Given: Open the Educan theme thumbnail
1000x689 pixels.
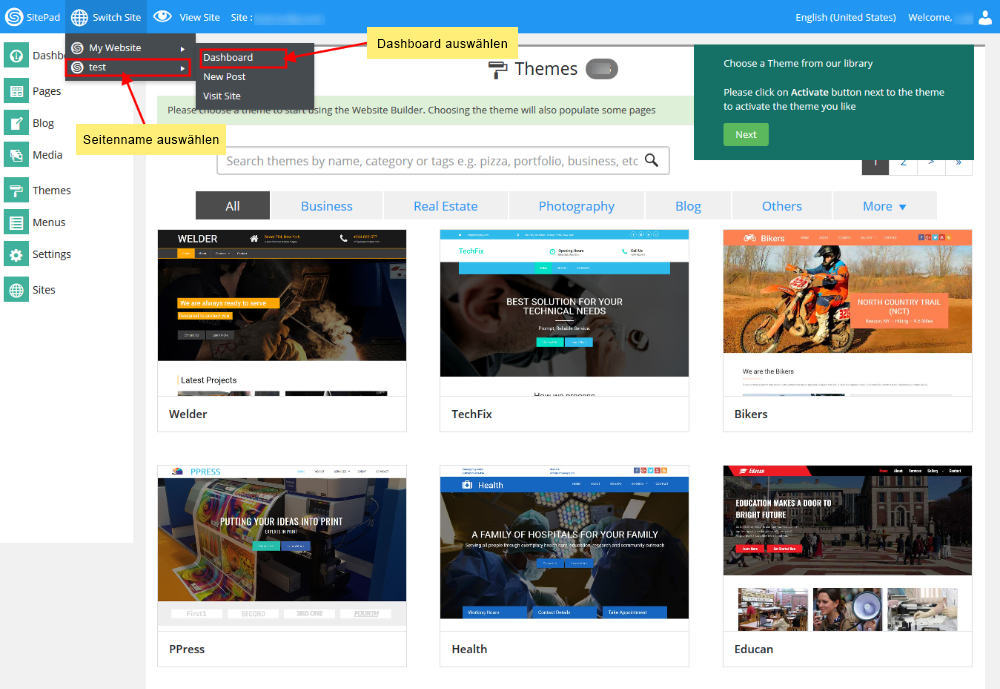Looking at the screenshot, I should [848, 548].
